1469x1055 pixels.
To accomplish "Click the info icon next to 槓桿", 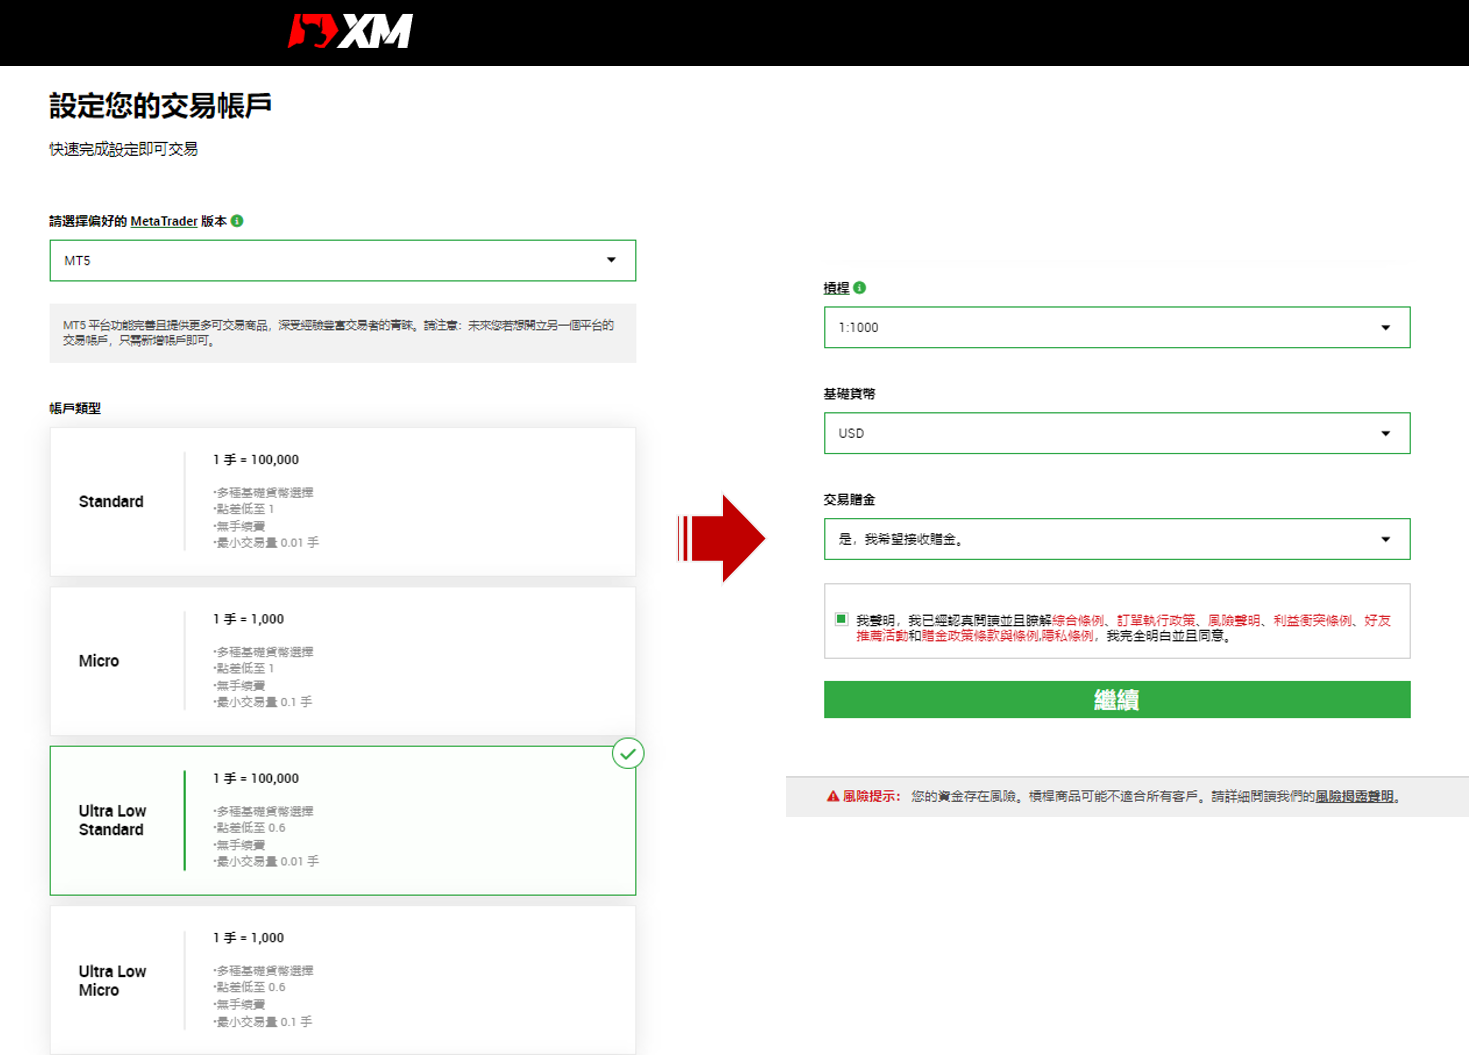I will click(x=860, y=288).
